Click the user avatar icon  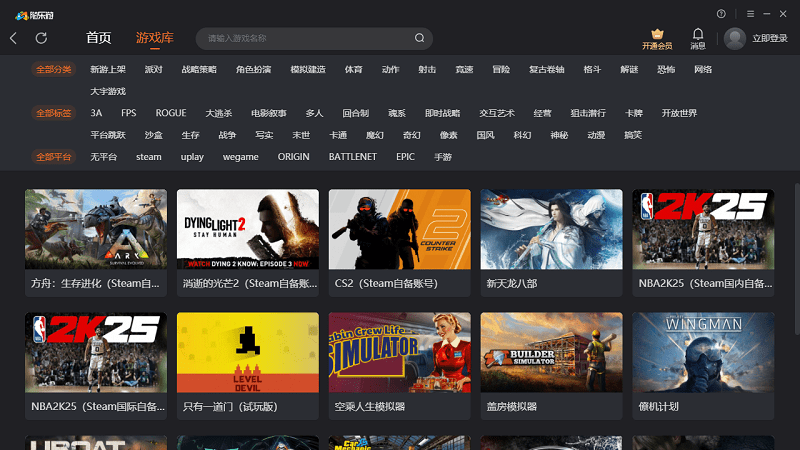click(x=735, y=39)
